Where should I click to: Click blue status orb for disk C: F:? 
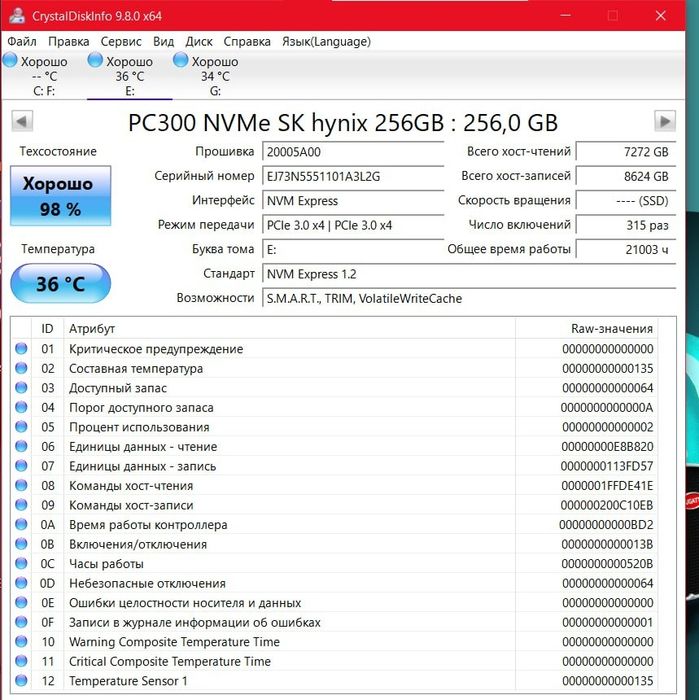pyautogui.click(x=10, y=60)
